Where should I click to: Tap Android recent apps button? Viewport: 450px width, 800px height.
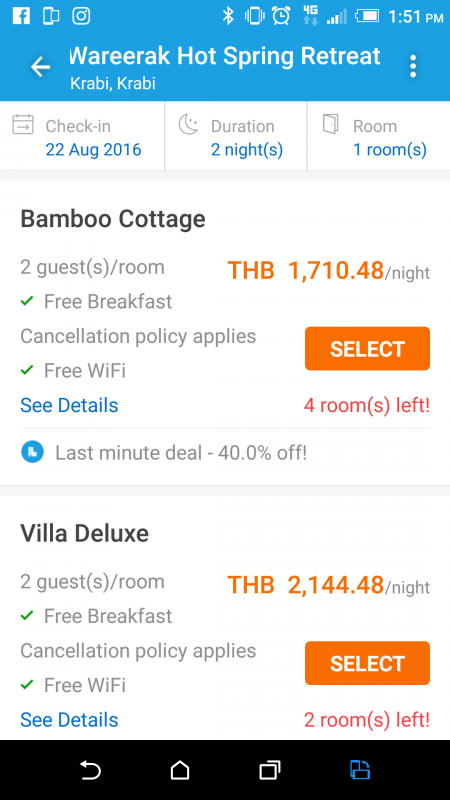pyautogui.click(x=270, y=770)
